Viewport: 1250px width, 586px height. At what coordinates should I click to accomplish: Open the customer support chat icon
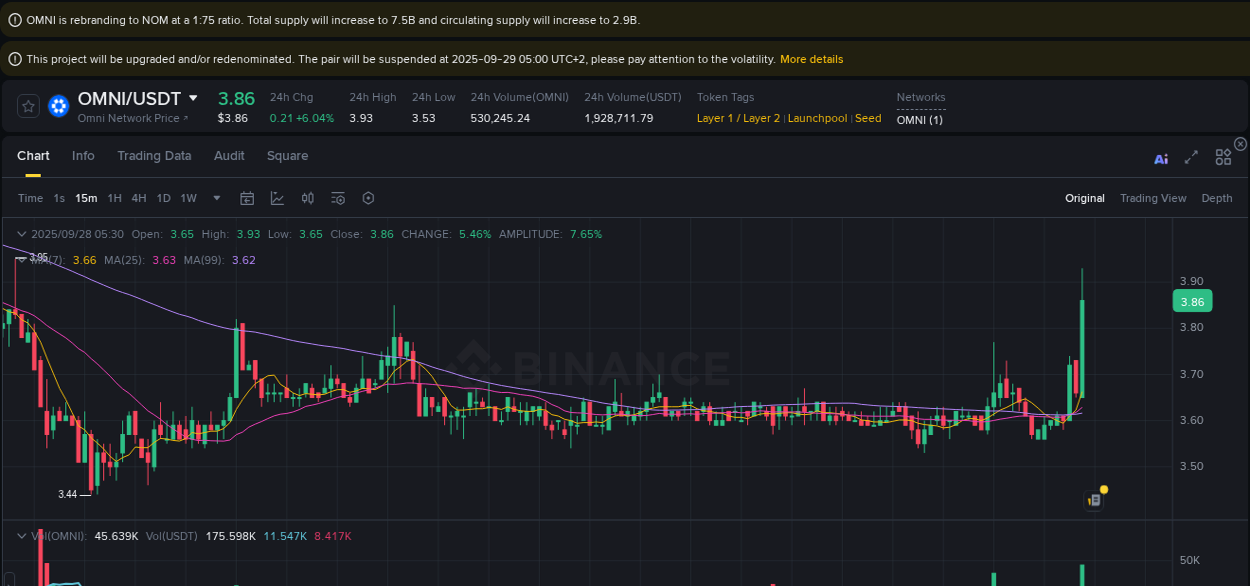[1093, 498]
